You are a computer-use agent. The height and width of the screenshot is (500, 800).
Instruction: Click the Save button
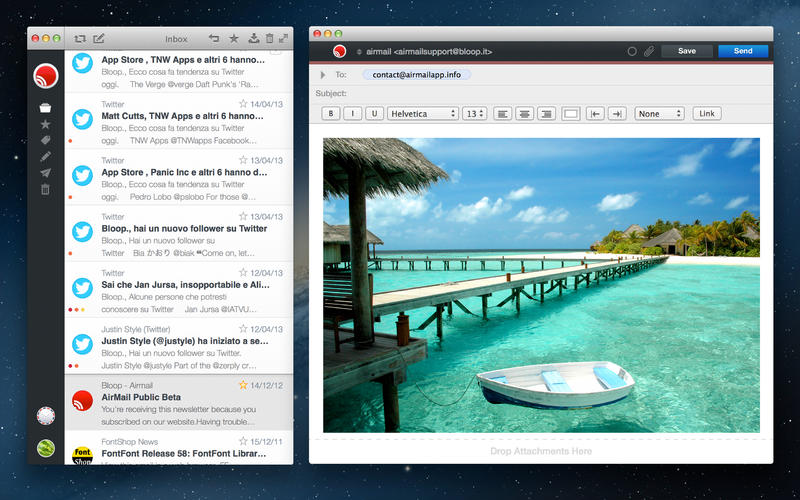pyautogui.click(x=687, y=51)
